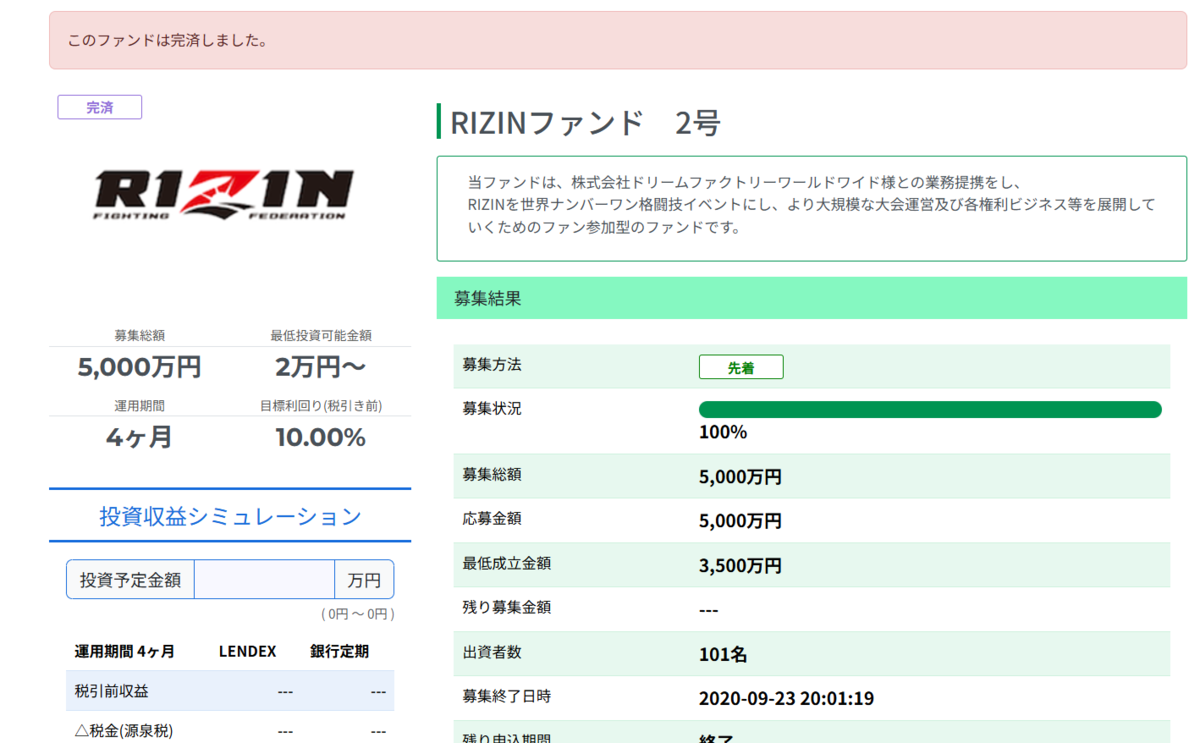The width and height of the screenshot is (1200, 743).
Task: Click the 100% progress label
Action: (x=723, y=432)
